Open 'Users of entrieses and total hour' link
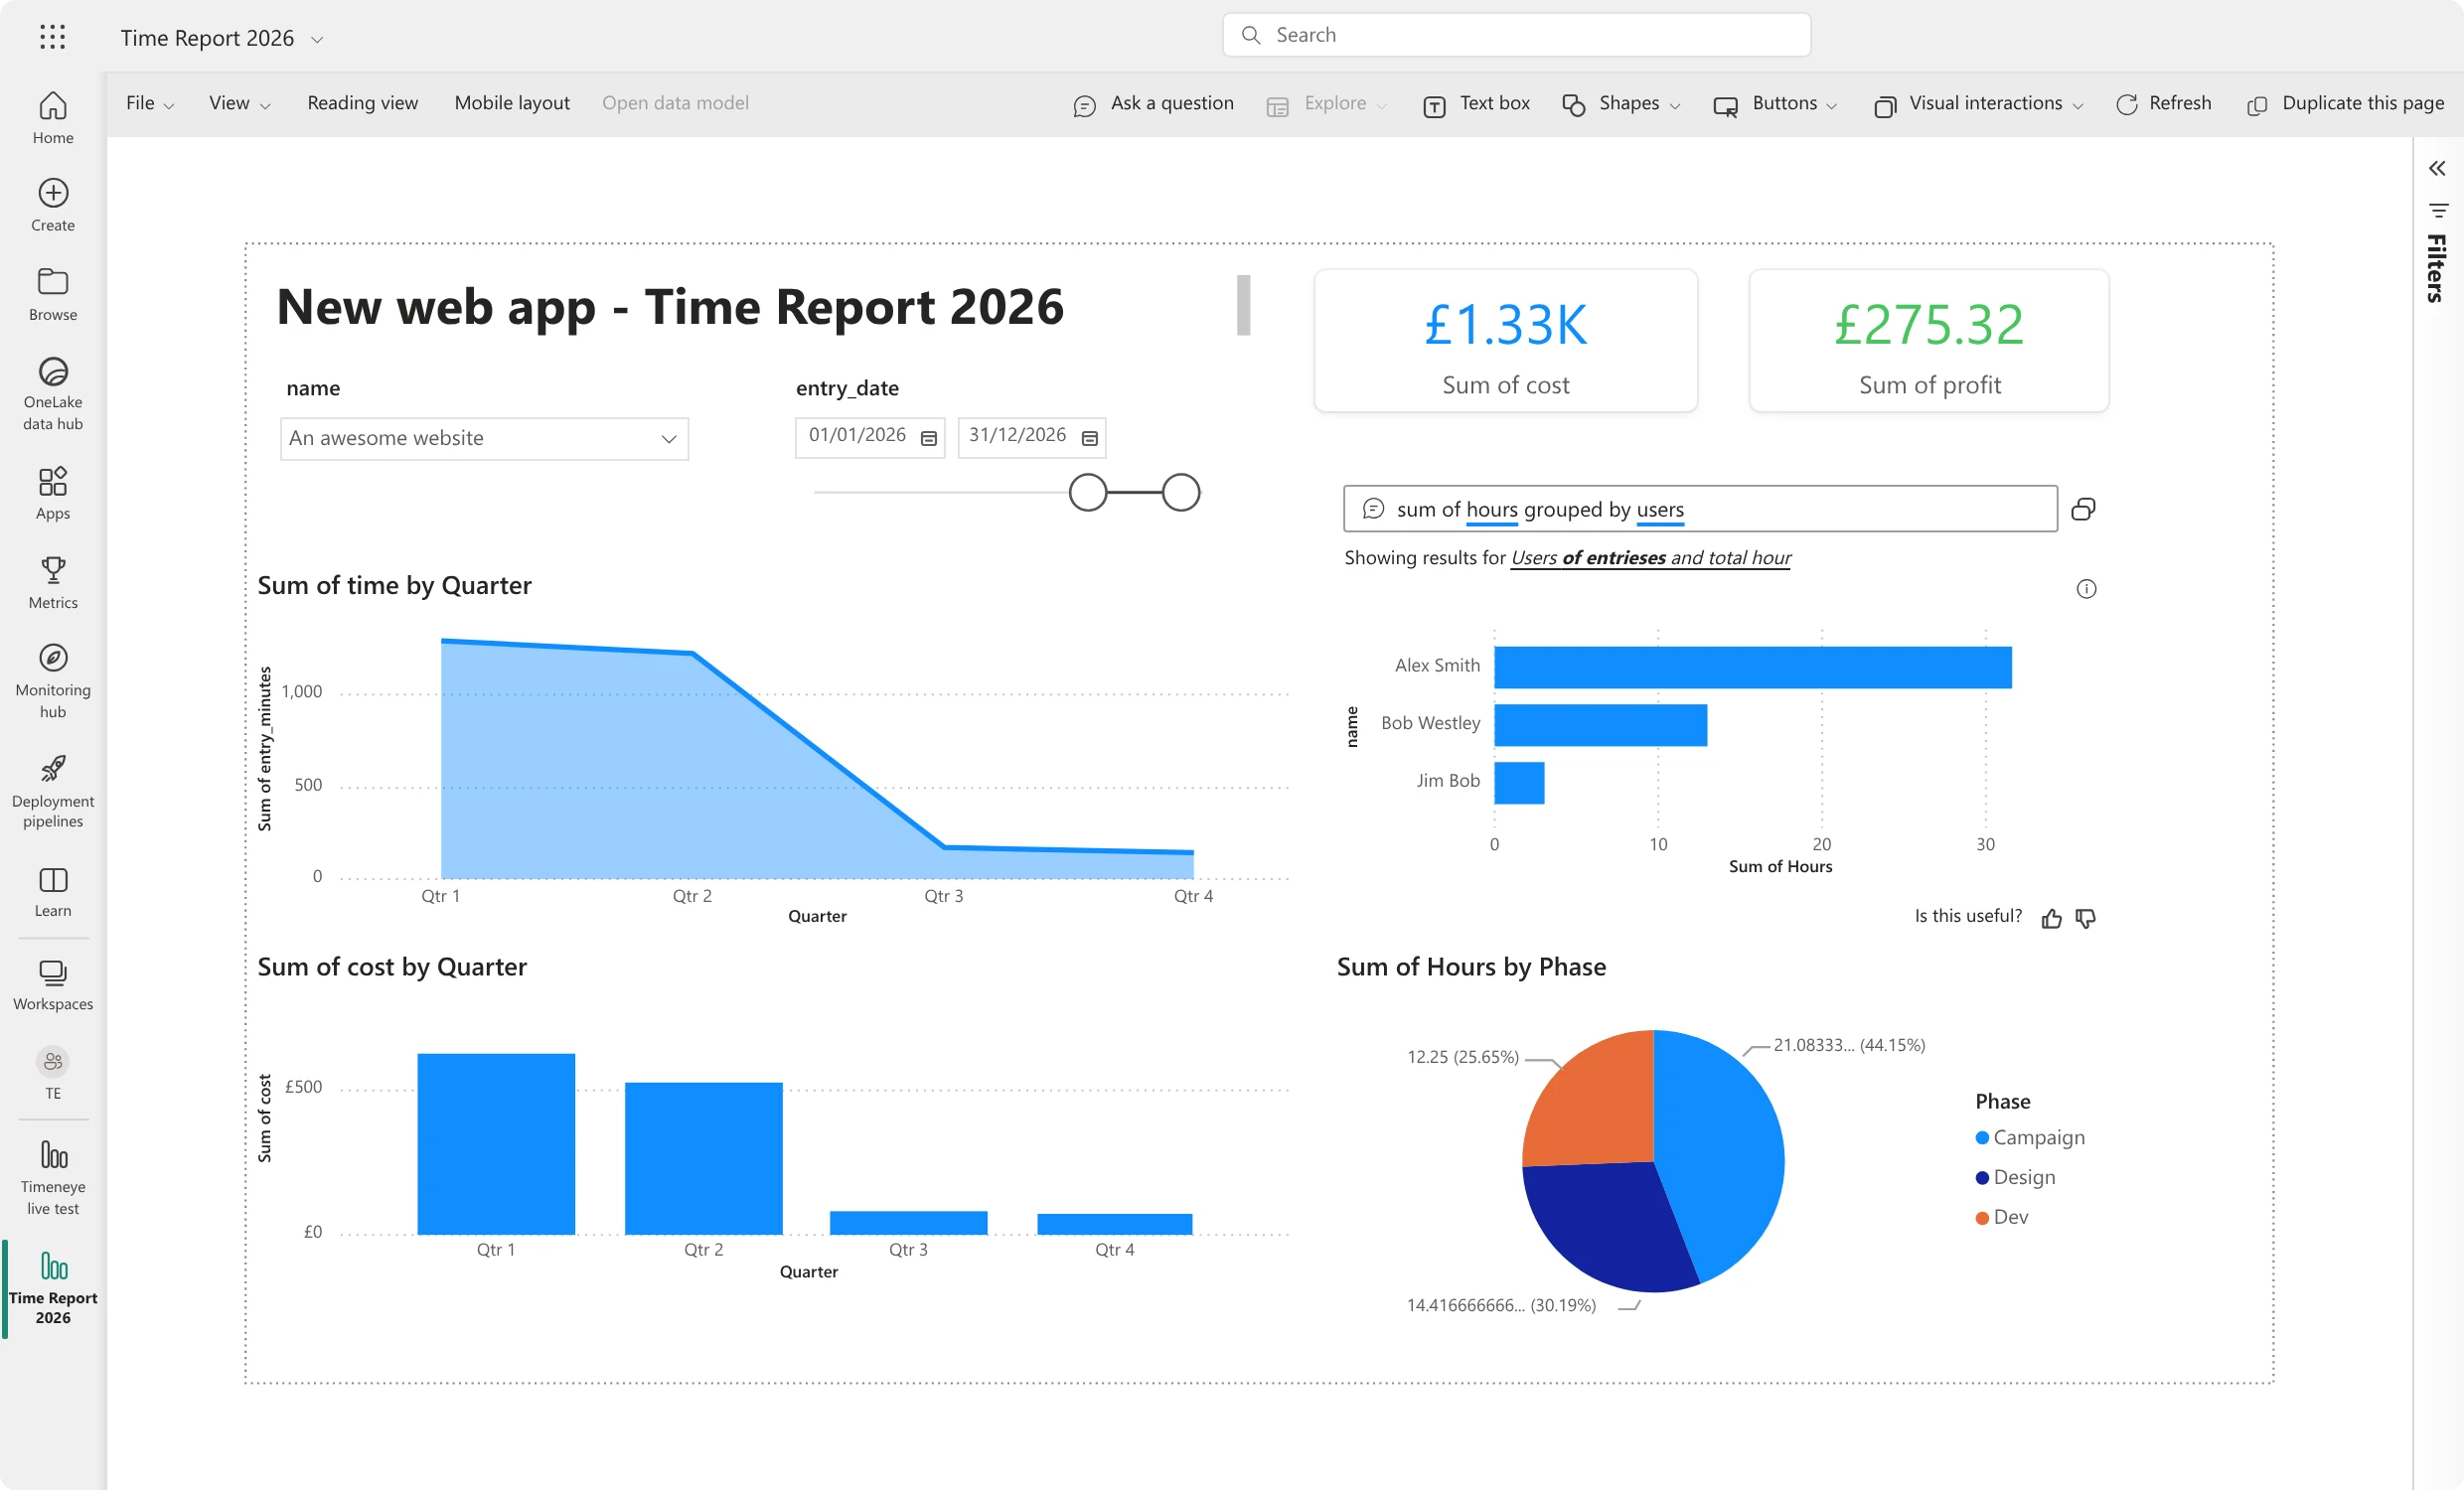This screenshot has width=2464, height=1490. click(1650, 557)
